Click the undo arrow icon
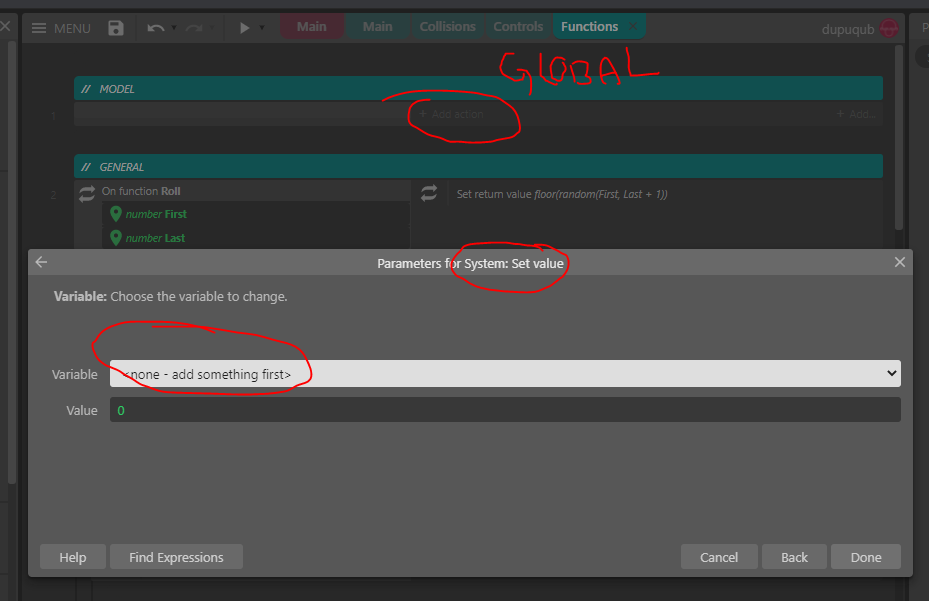Screen dimensions: 929x601 (x=155, y=28)
